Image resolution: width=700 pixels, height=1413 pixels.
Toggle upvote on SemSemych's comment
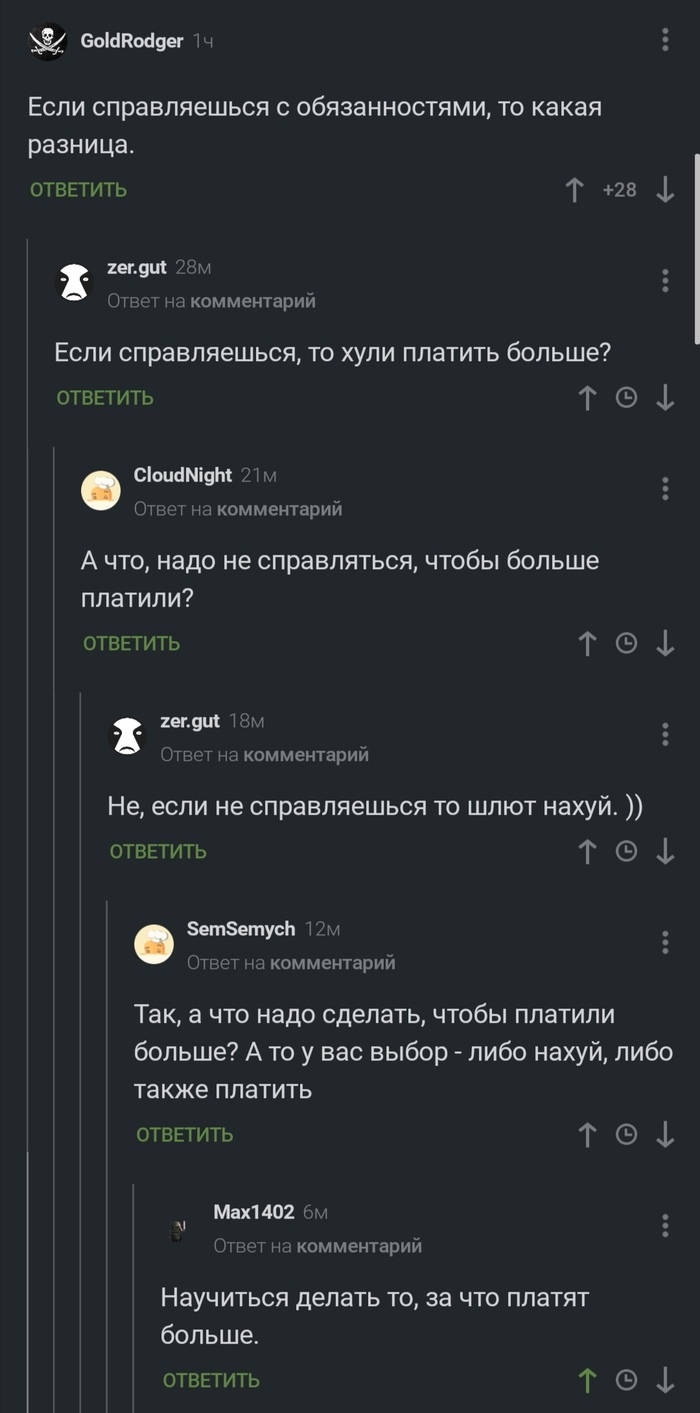pos(587,1136)
